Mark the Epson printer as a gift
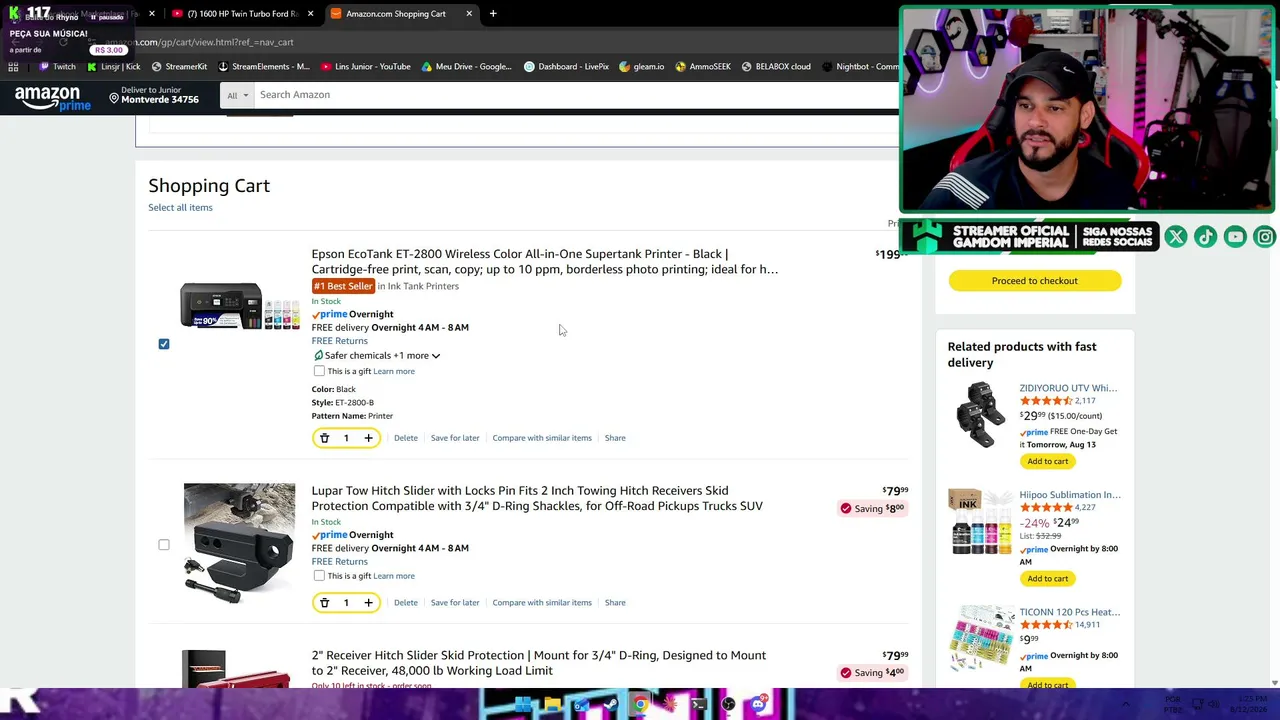1280x720 pixels. pos(319,371)
